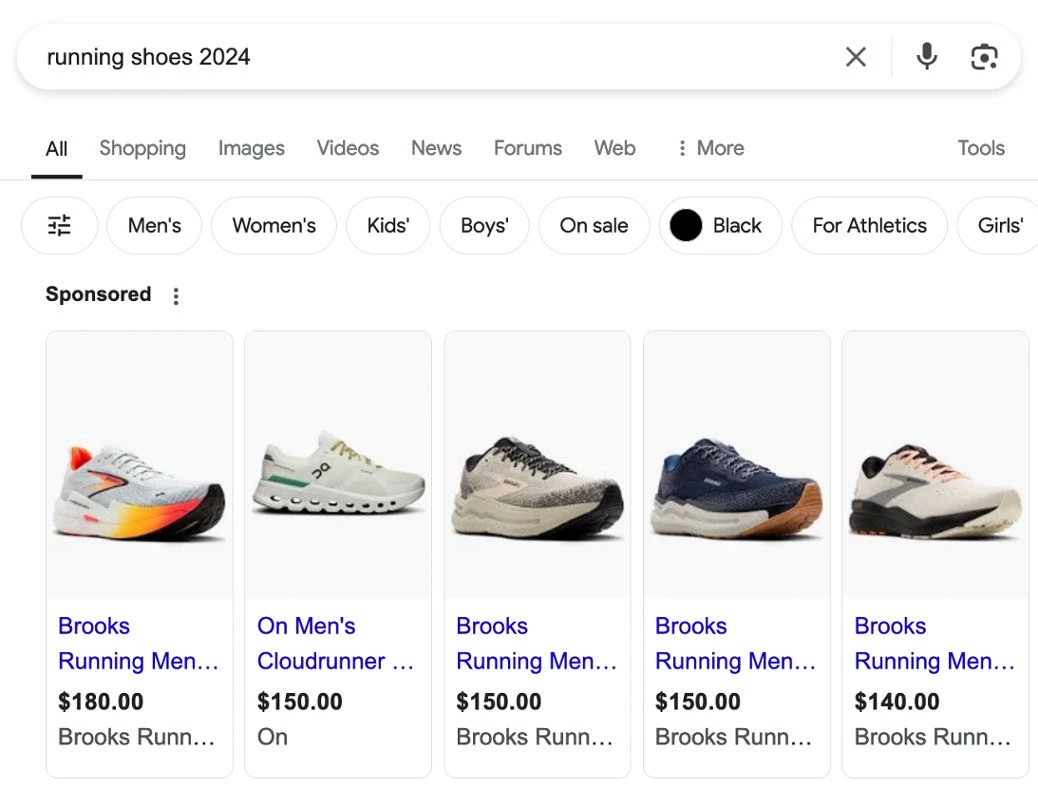Screen dimensions: 1038x806
Task: Open the orange gradient Brooks shoe image
Action: tap(140, 465)
